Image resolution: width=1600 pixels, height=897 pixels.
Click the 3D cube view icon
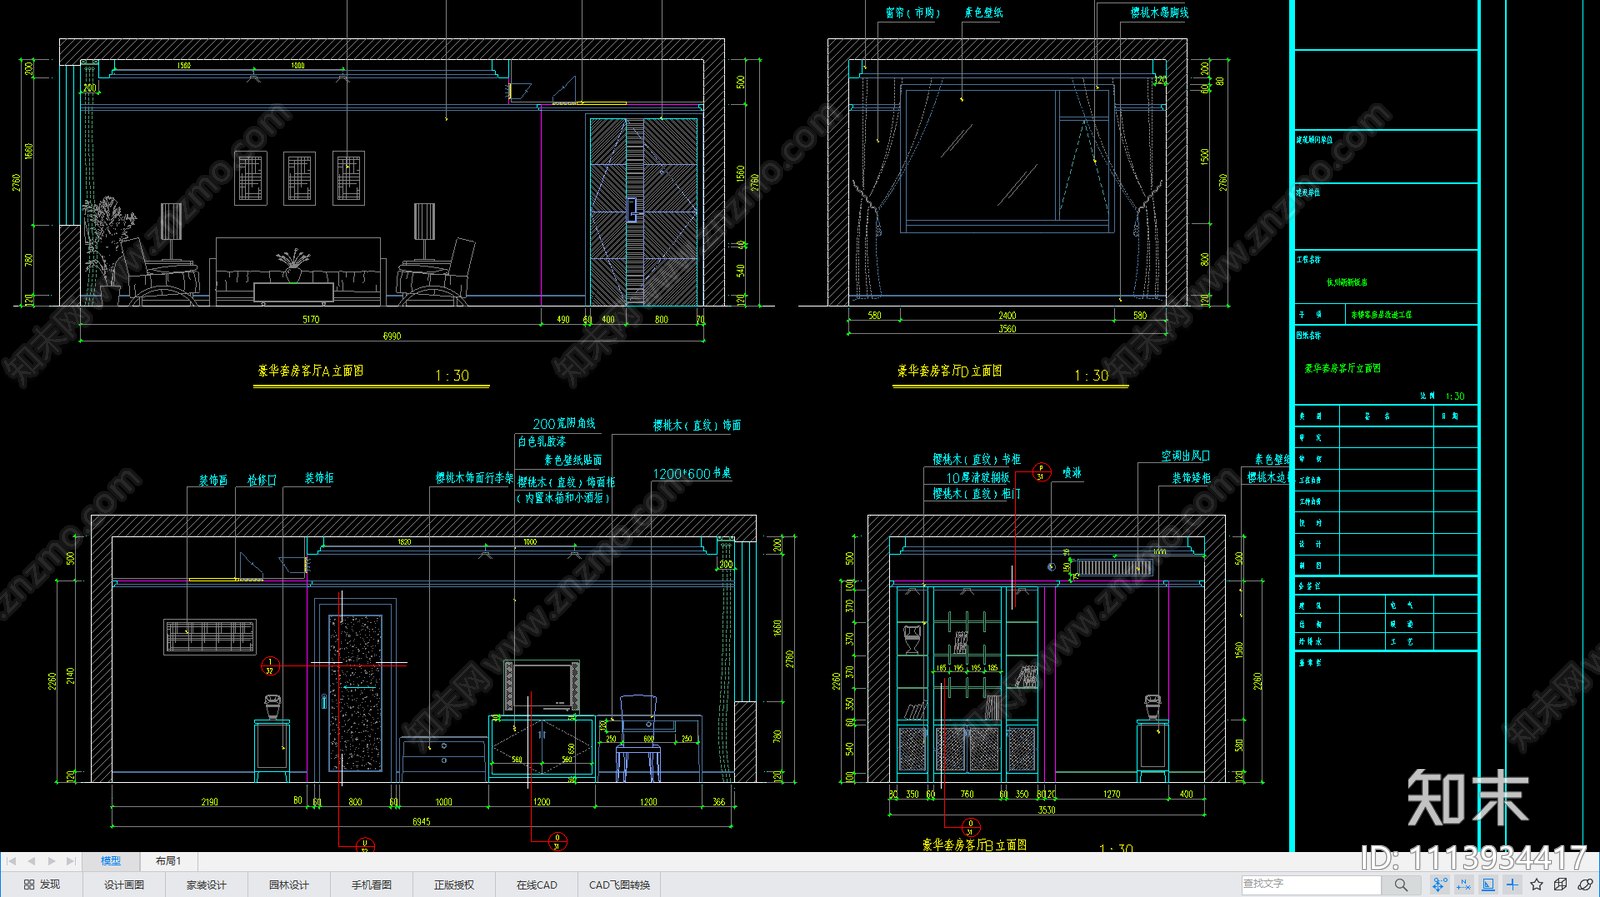coord(1561,885)
